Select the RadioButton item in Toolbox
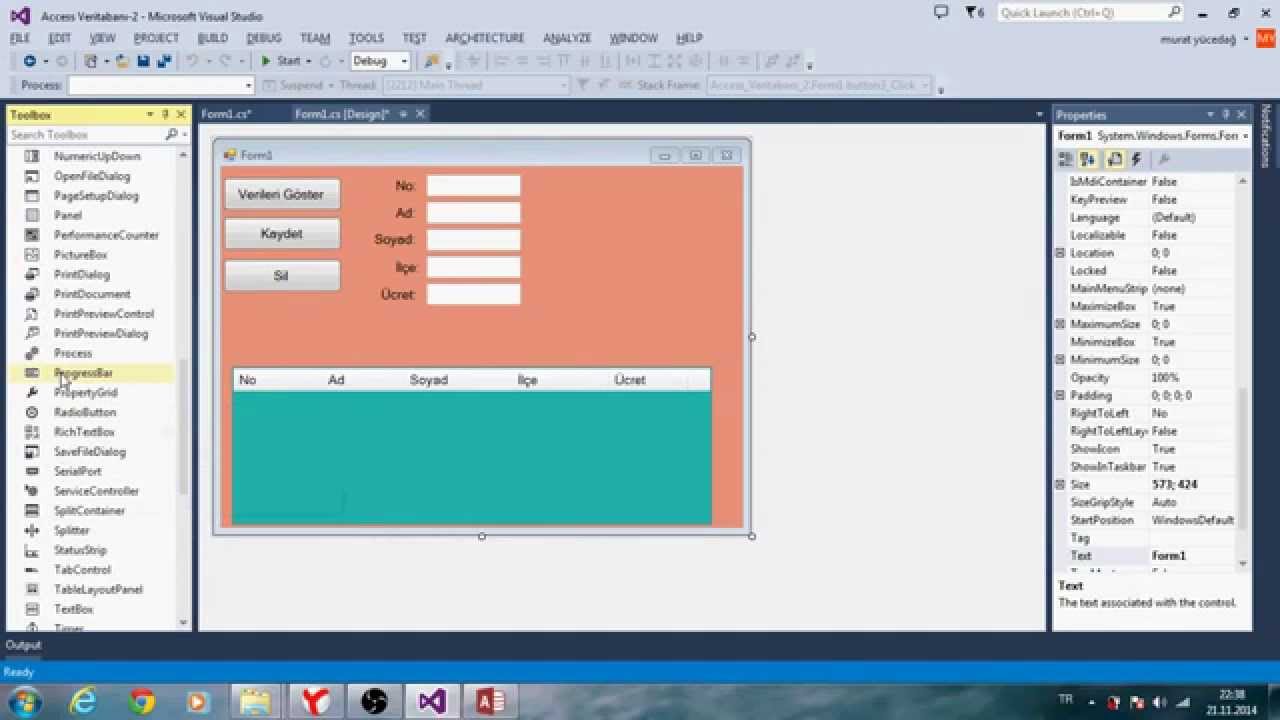 (x=85, y=412)
